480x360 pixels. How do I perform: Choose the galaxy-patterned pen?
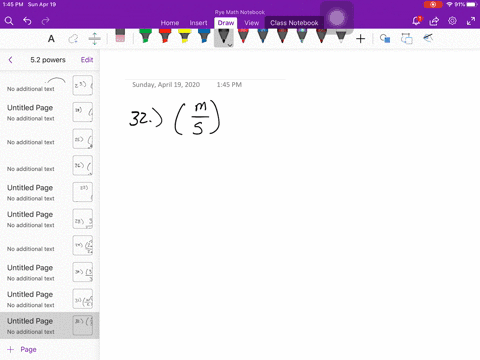[302, 36]
